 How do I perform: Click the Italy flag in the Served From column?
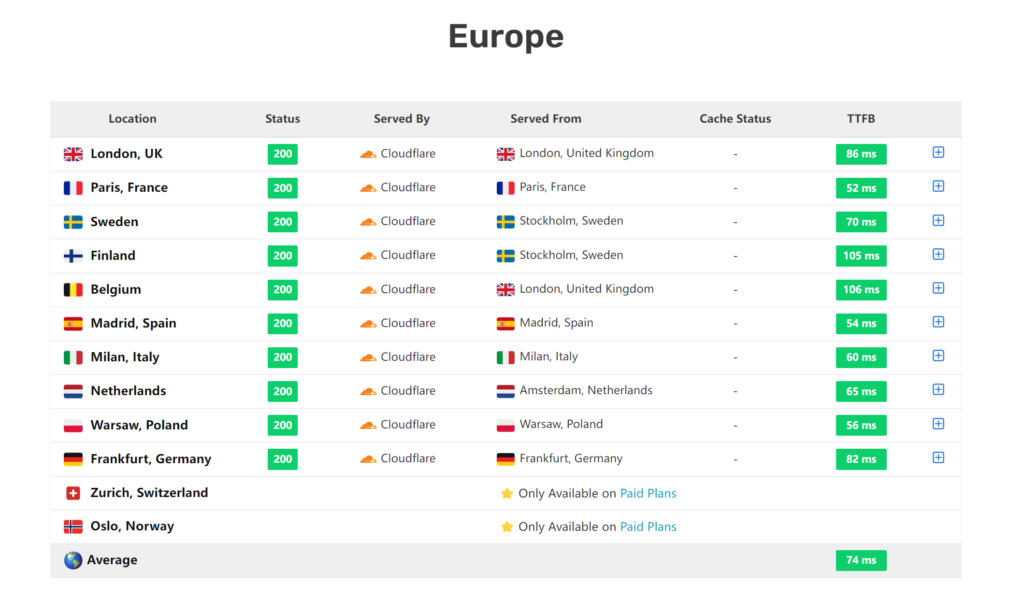click(505, 357)
